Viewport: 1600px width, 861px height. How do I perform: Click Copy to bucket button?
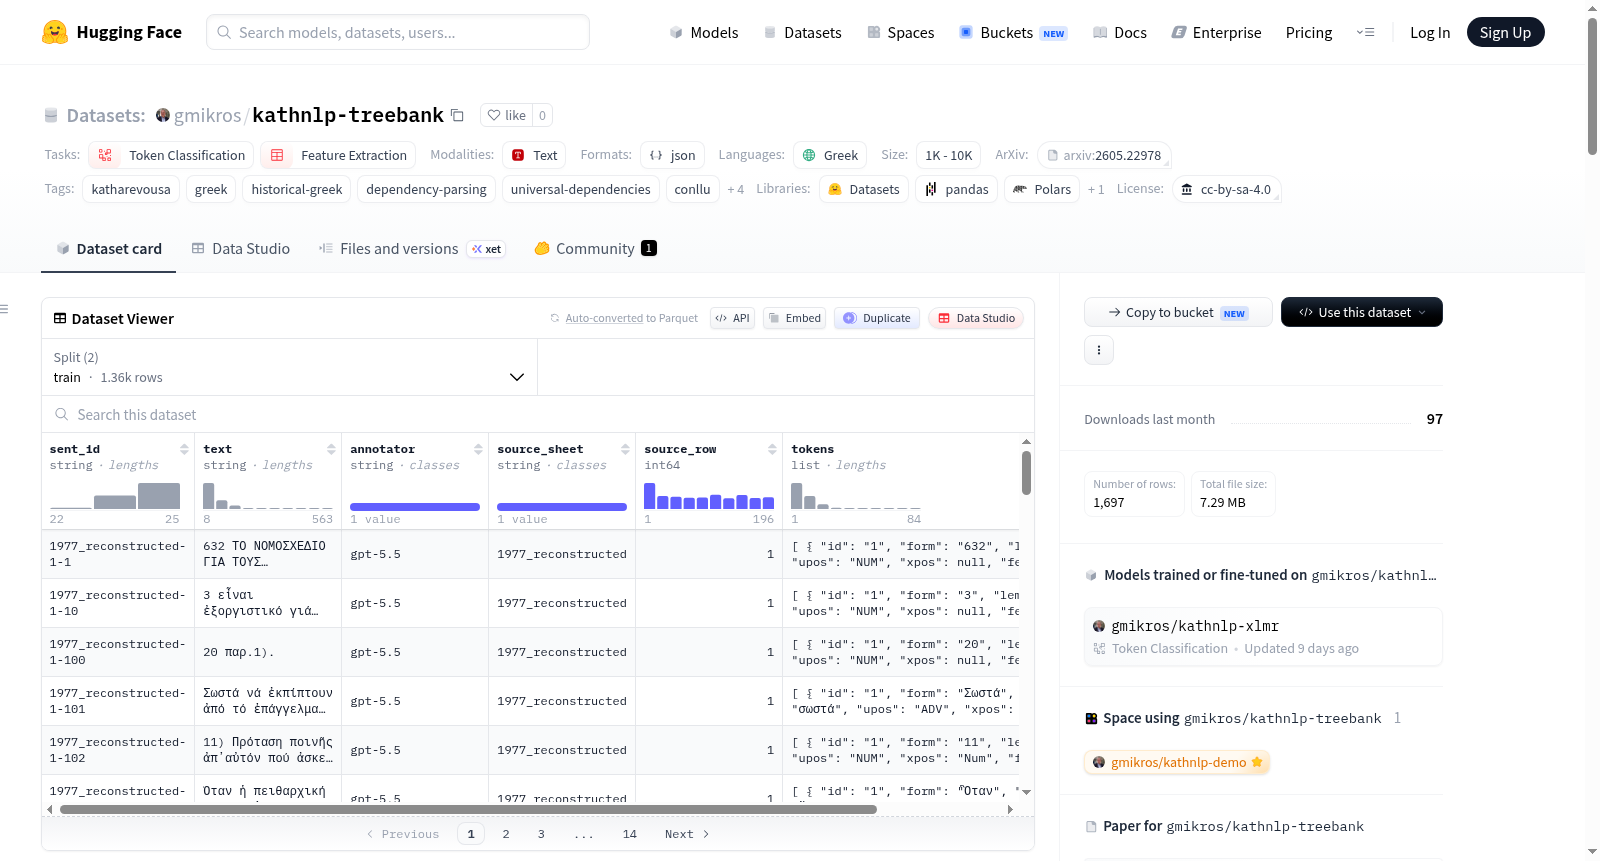click(x=1178, y=312)
